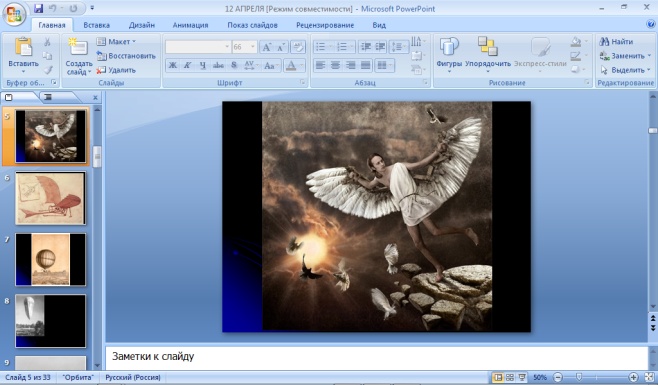The height and width of the screenshot is (385, 658).
Task: Increase font size with the large A icon
Action: 266,47
